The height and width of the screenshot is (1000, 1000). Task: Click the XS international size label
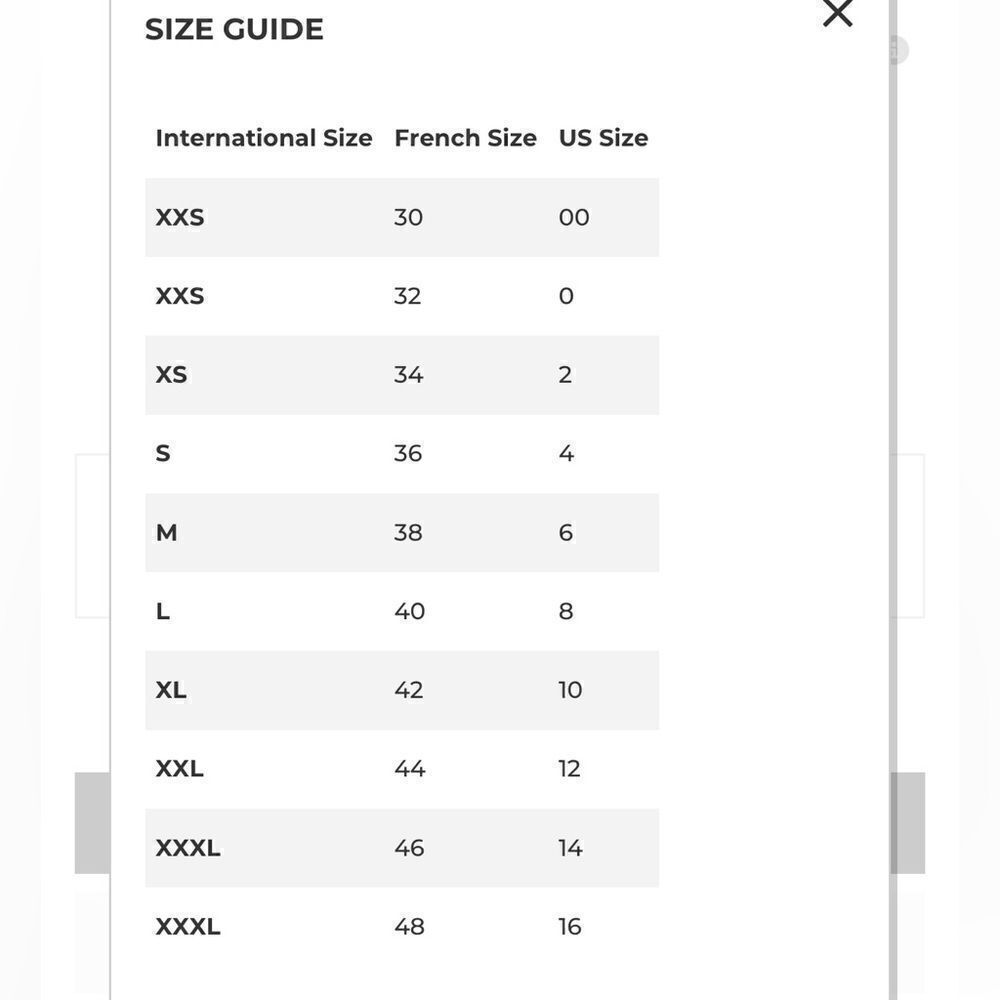(171, 375)
